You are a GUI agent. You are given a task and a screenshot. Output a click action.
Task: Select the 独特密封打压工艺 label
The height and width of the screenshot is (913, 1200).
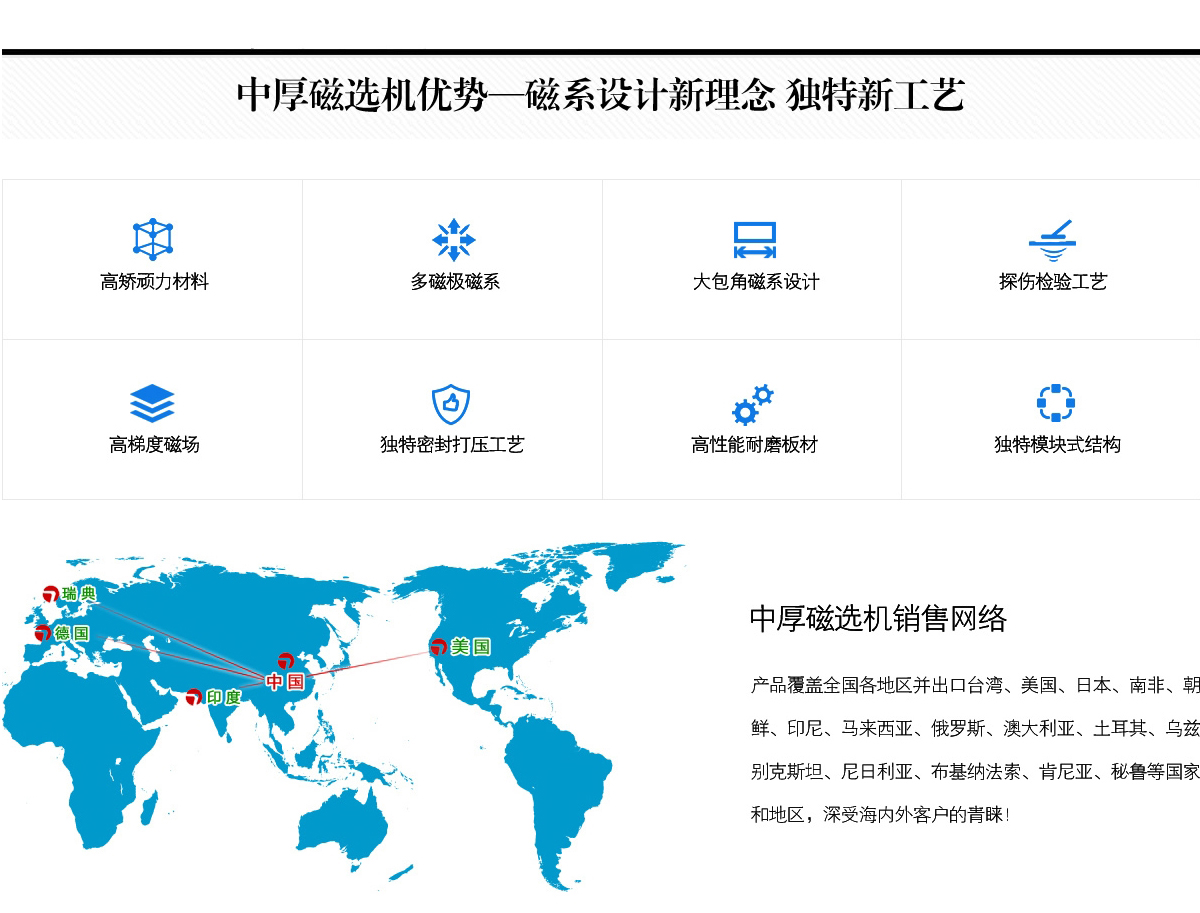(452, 445)
